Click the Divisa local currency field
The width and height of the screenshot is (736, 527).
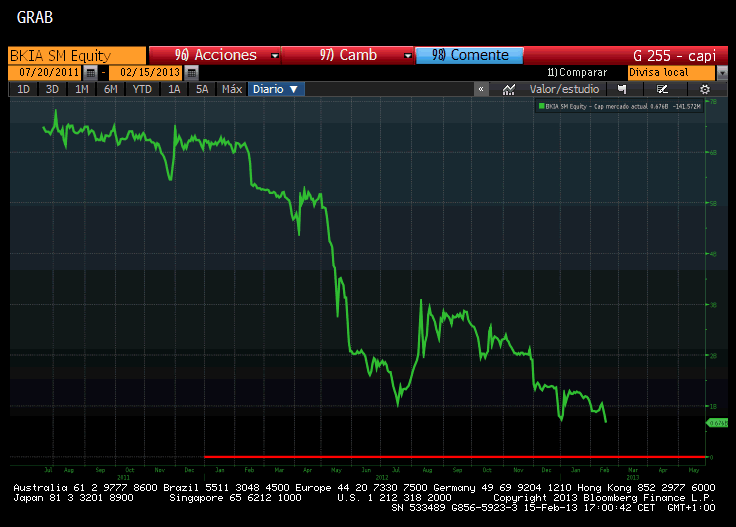pyautogui.click(x=672, y=73)
